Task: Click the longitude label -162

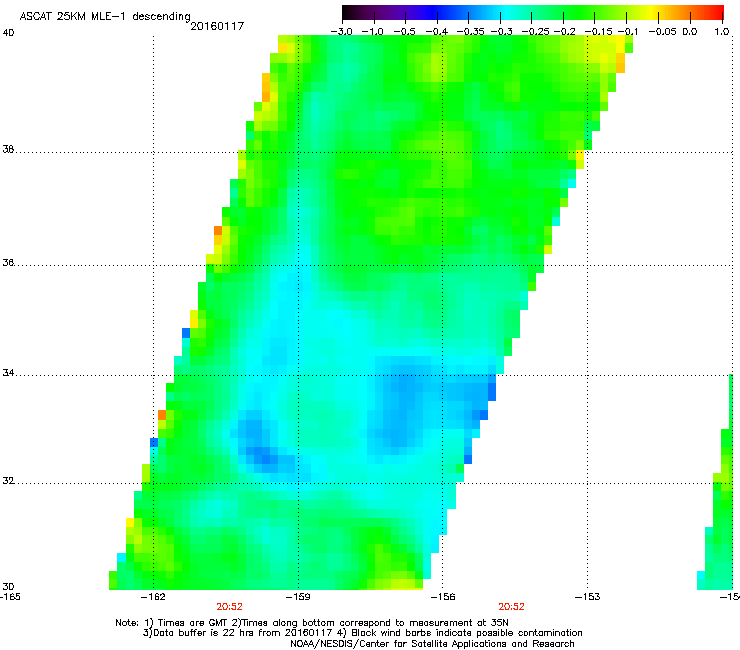Action: point(153,597)
